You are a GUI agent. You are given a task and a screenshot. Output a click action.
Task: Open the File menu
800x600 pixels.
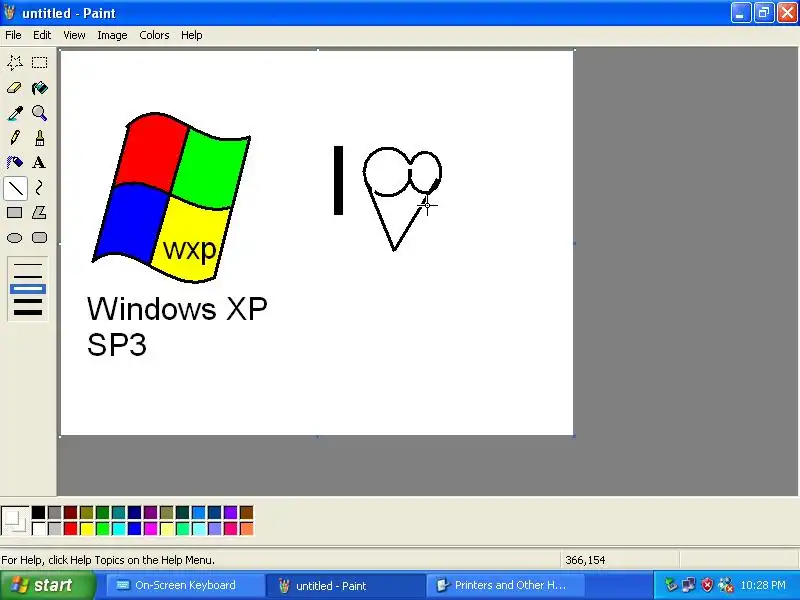pyautogui.click(x=13, y=35)
